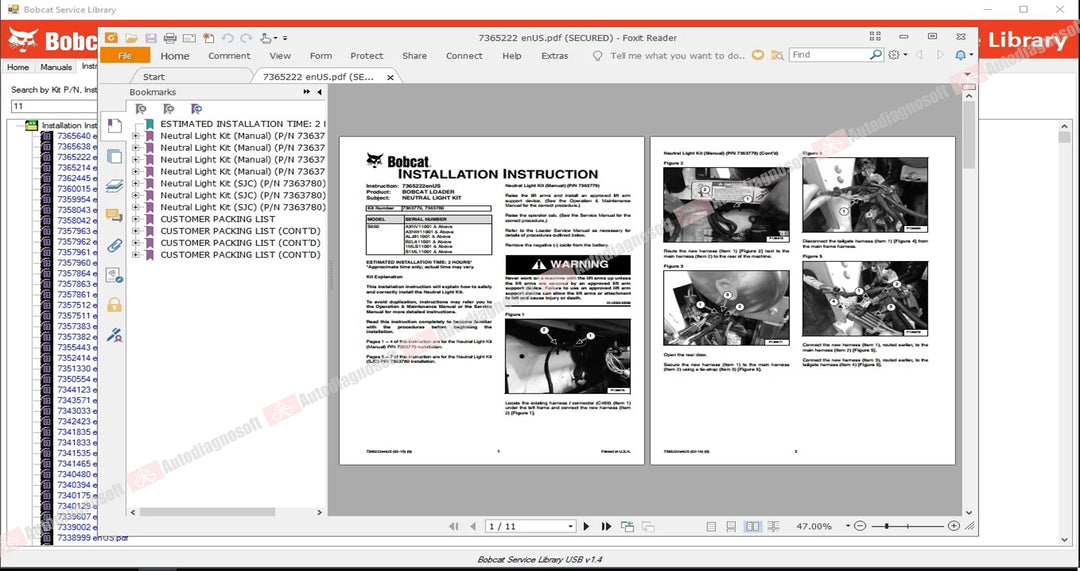Select ESTIMATED INSTALLATION TIME bookmark
1080x571 pixels.
[242, 124]
